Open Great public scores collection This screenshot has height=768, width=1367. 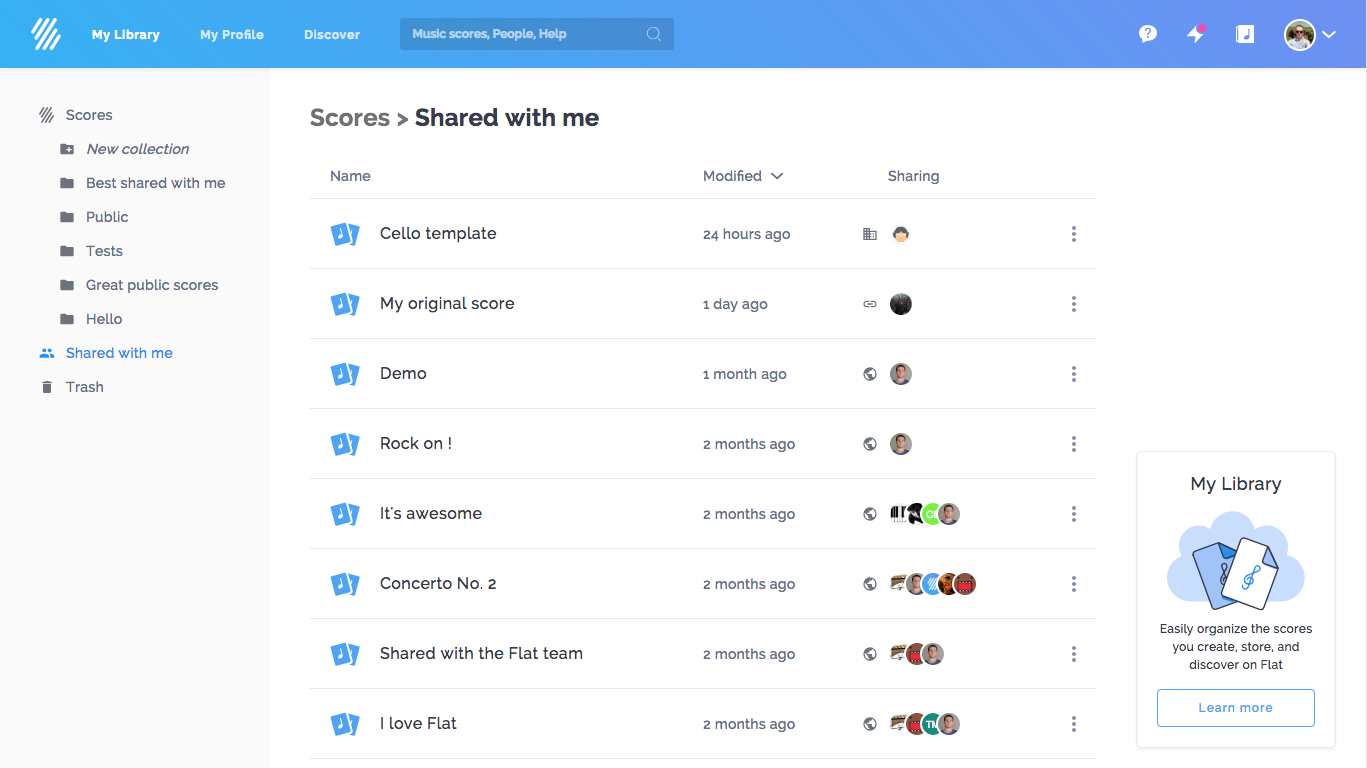click(x=152, y=285)
